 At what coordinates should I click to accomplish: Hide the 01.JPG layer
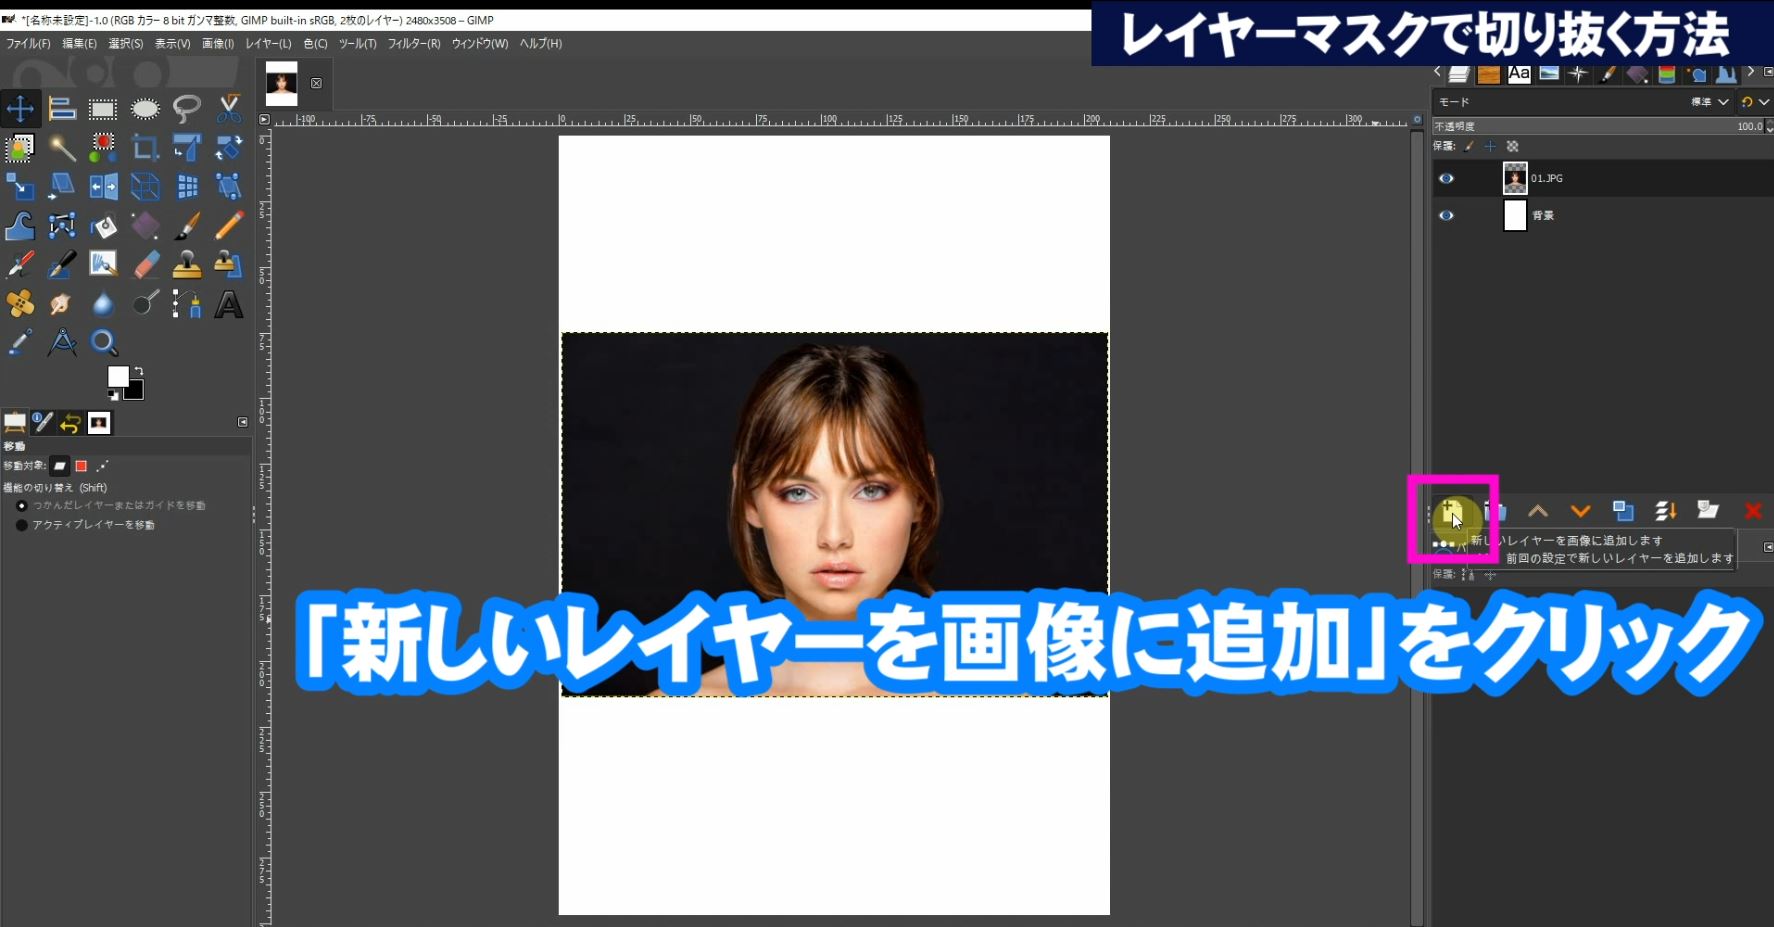pos(1446,179)
